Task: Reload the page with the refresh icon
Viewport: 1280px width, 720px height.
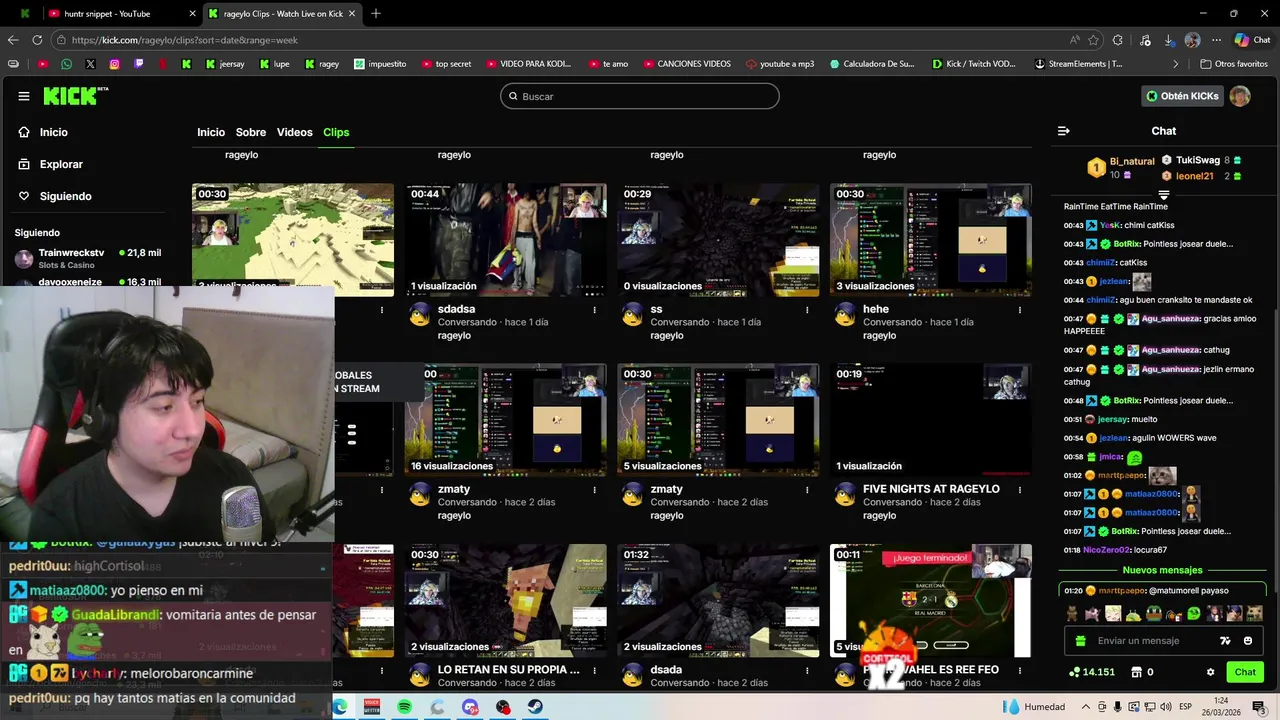Action: (37, 40)
